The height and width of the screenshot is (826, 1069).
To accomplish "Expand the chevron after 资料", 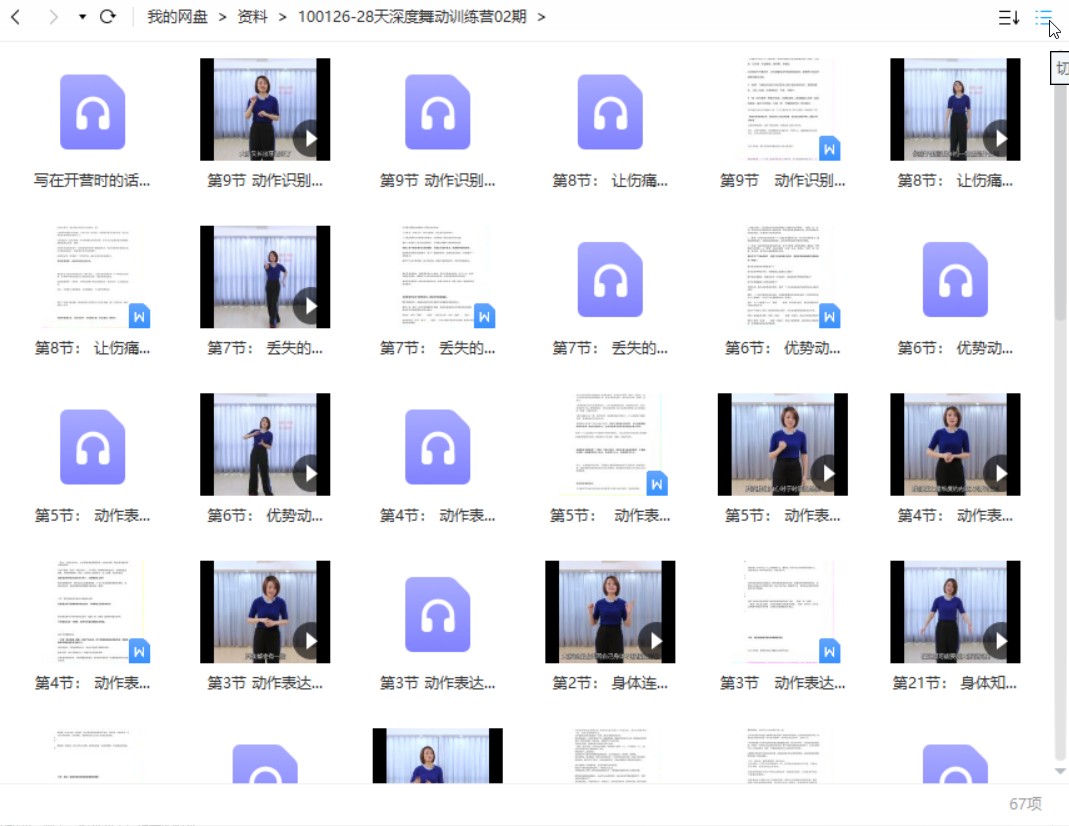I will click(x=282, y=17).
